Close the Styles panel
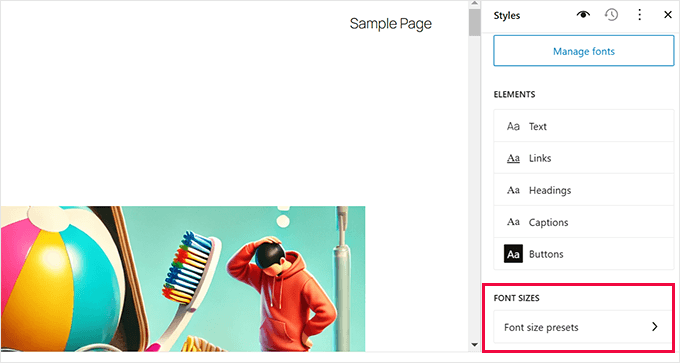Screen dimensions: 680x363 tap(668, 15)
